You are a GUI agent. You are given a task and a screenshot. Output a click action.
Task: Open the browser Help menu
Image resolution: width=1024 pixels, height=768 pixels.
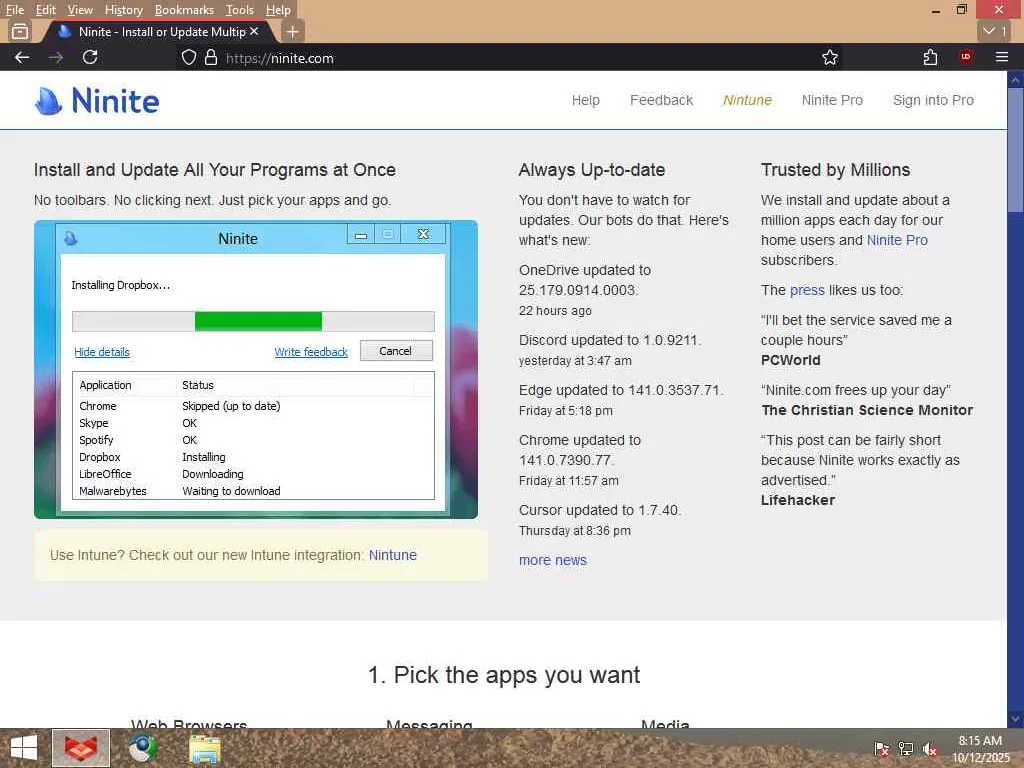[x=278, y=10]
